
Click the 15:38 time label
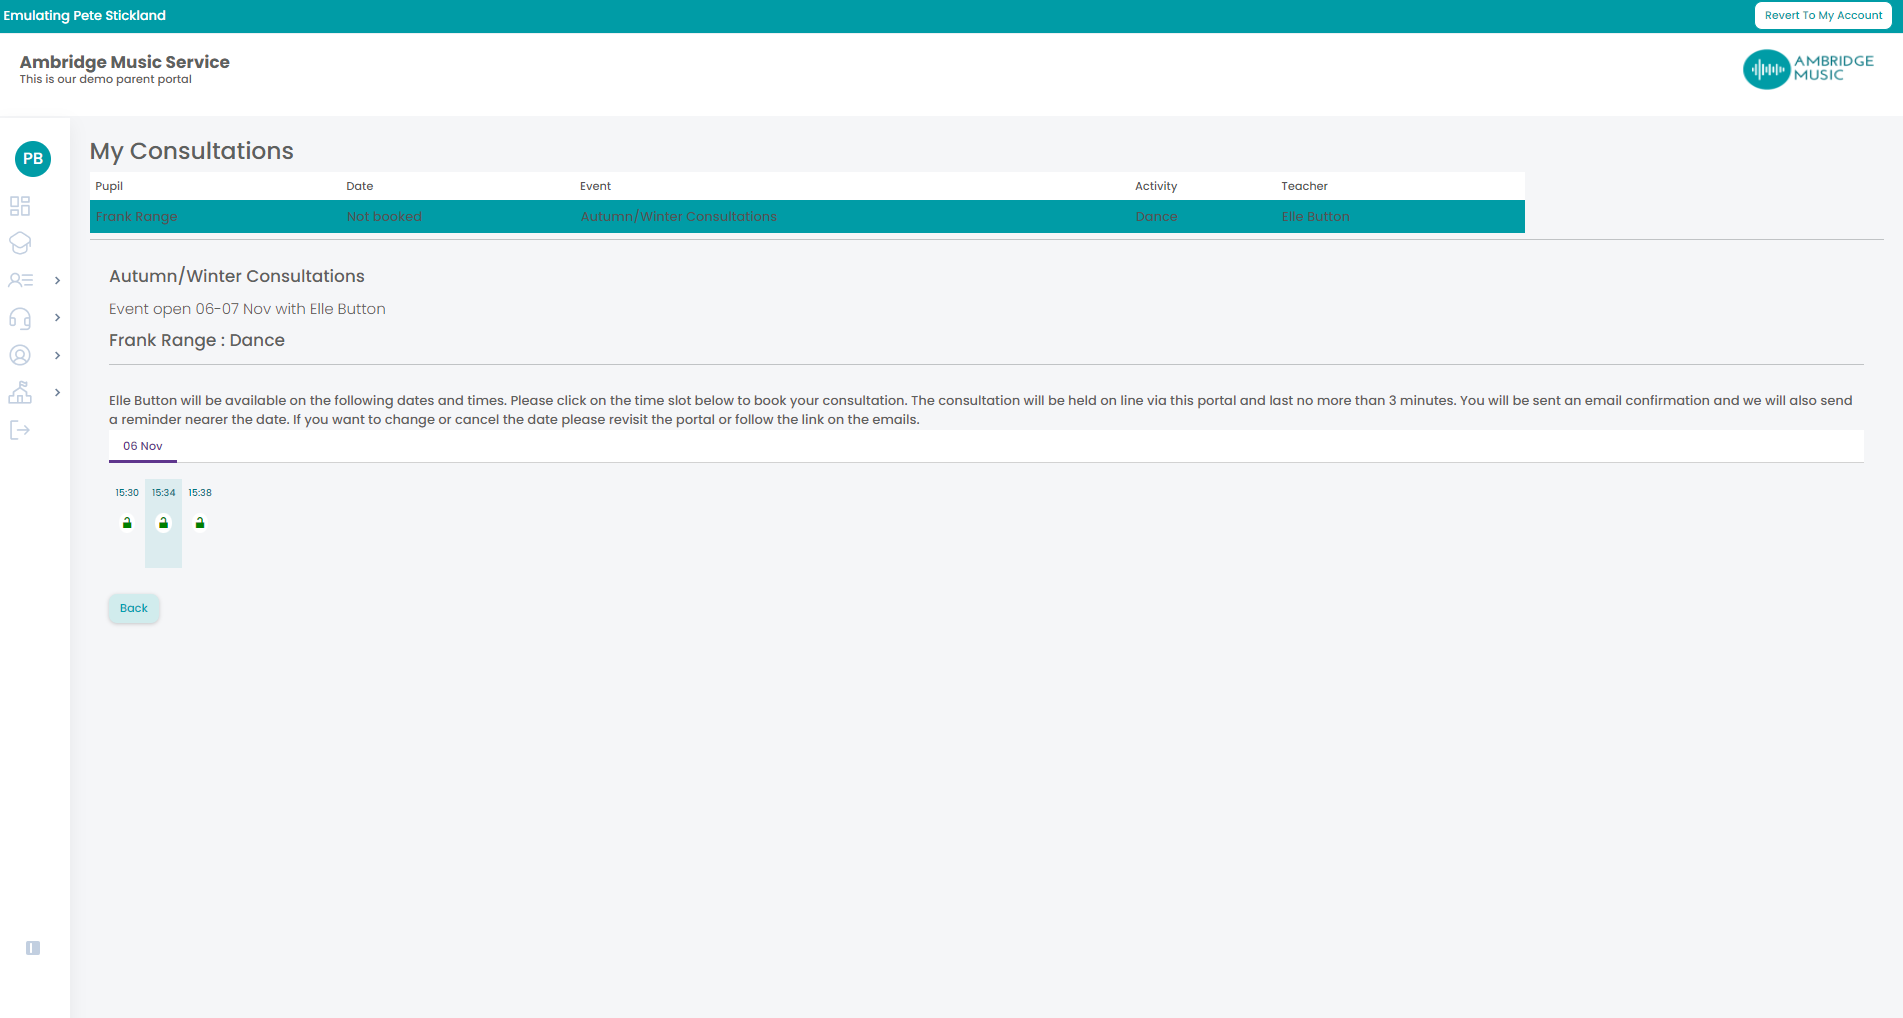pyautogui.click(x=200, y=493)
